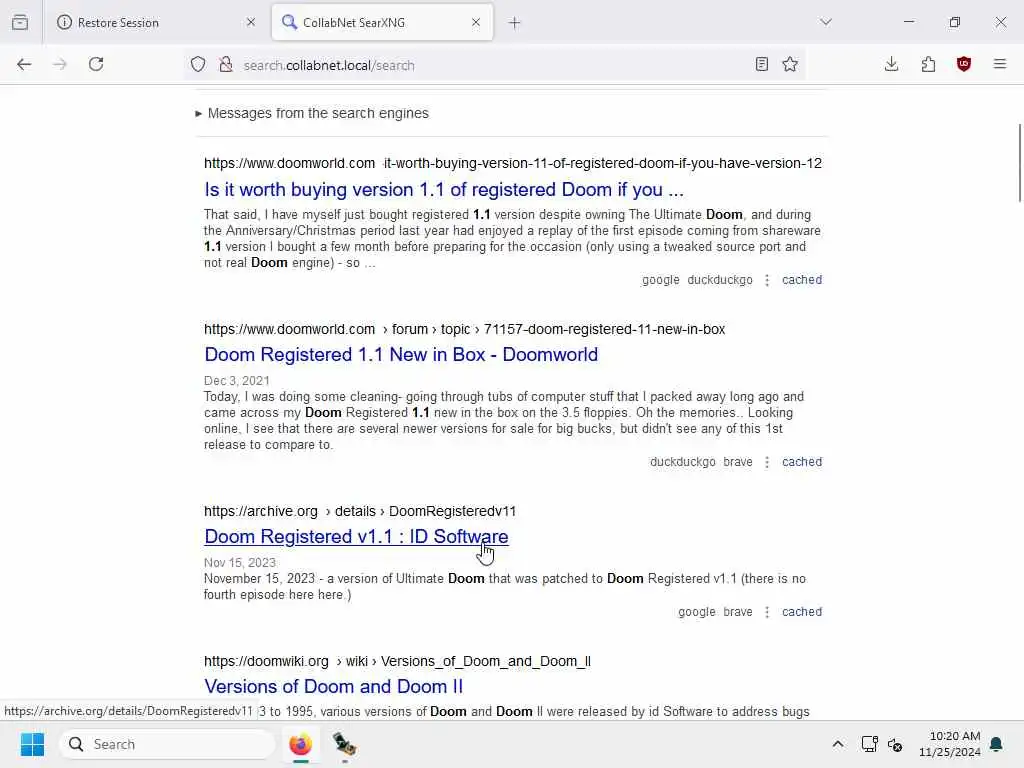
Task: Click the archive.org details DoomRegisteredv11 URL
Action: [x=360, y=511]
